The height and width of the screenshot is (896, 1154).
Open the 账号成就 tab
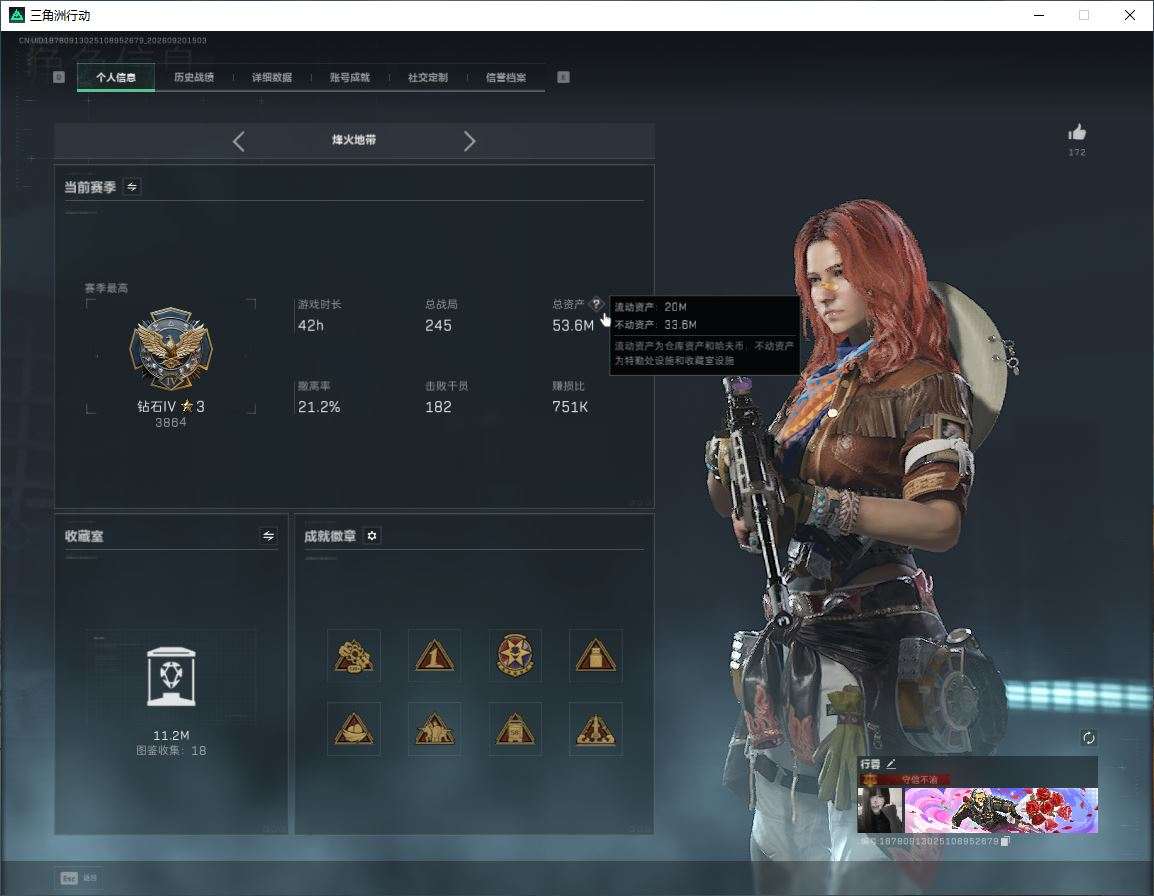coord(350,77)
